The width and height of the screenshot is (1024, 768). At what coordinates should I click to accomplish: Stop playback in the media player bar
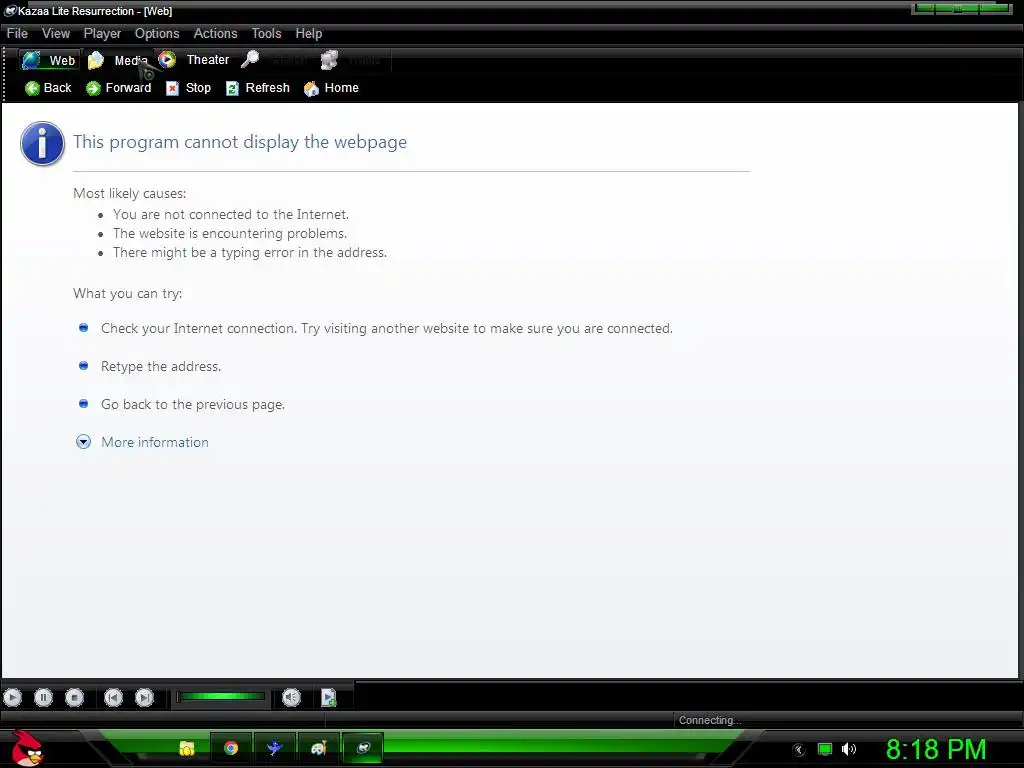[74, 697]
